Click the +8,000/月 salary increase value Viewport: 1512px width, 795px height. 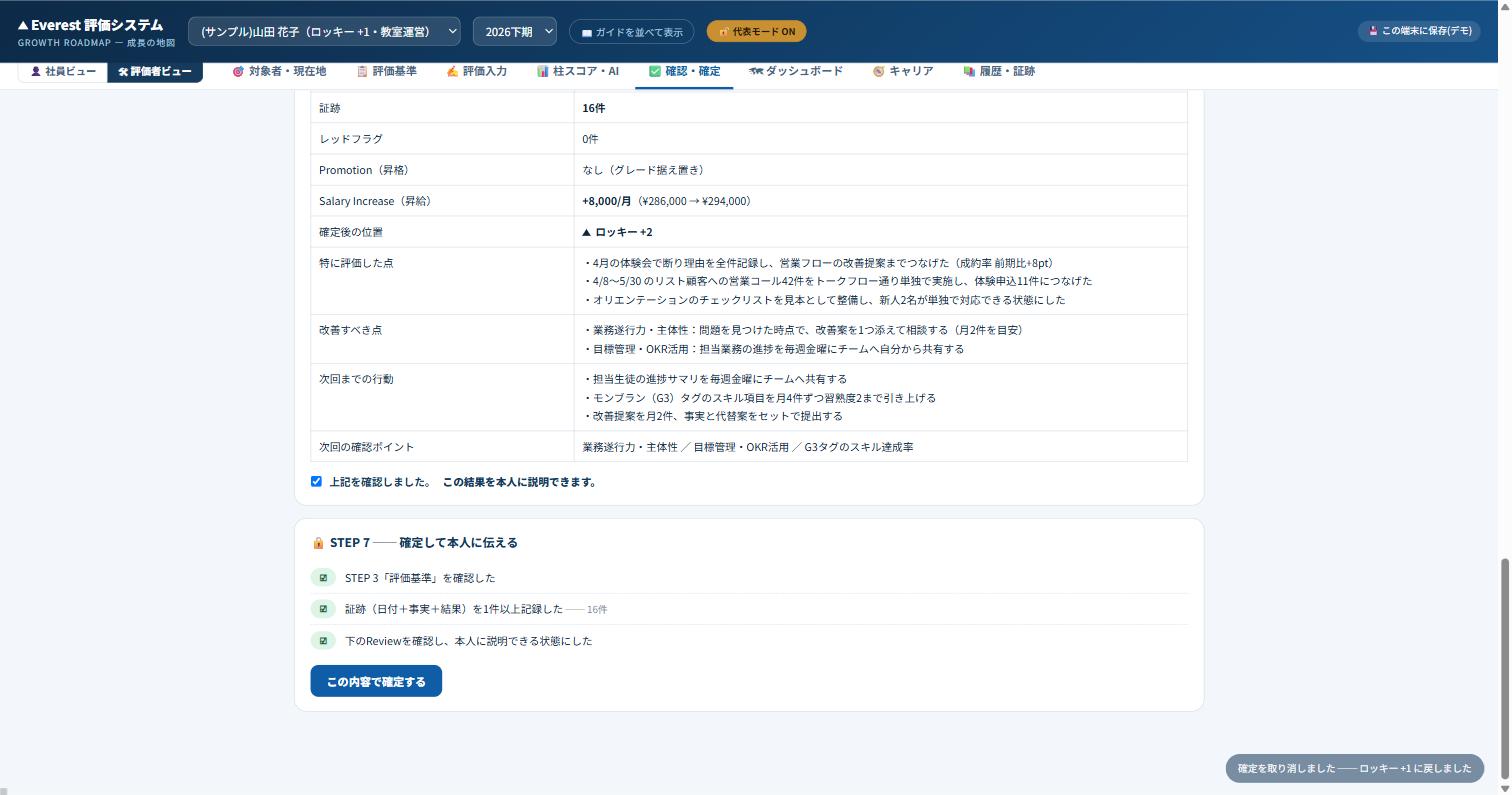tap(607, 201)
